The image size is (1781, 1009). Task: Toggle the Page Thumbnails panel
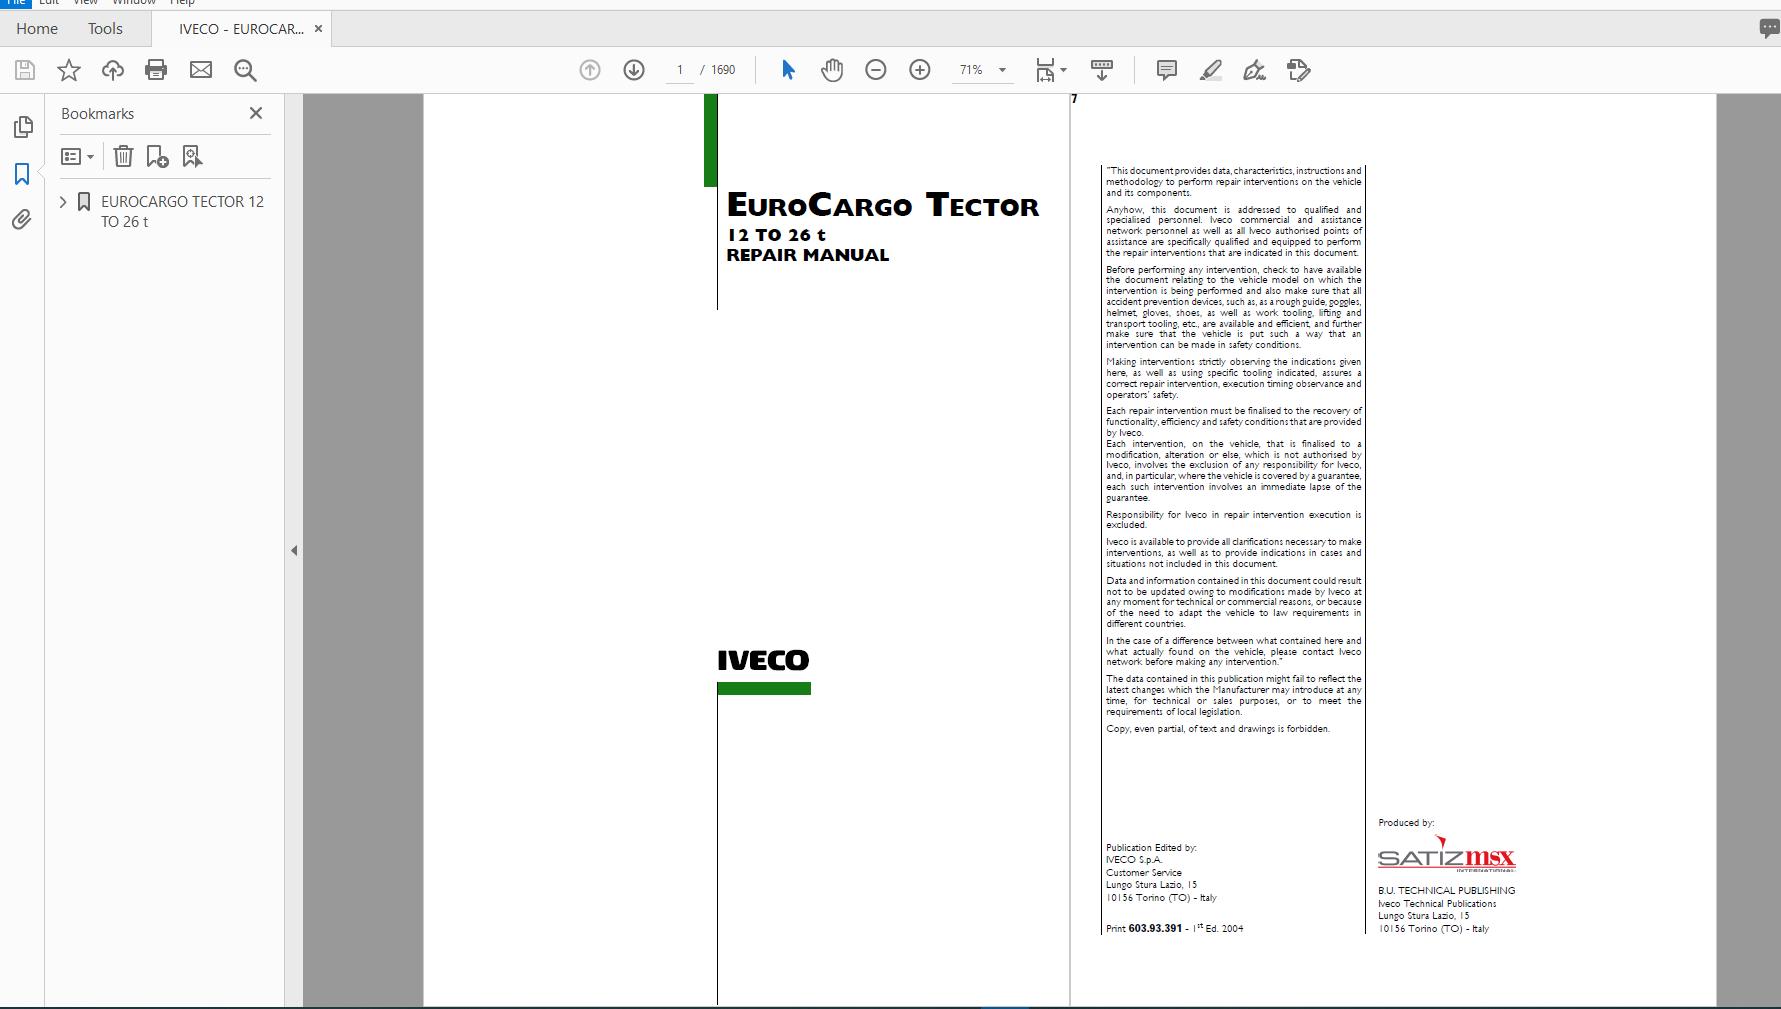(x=22, y=127)
